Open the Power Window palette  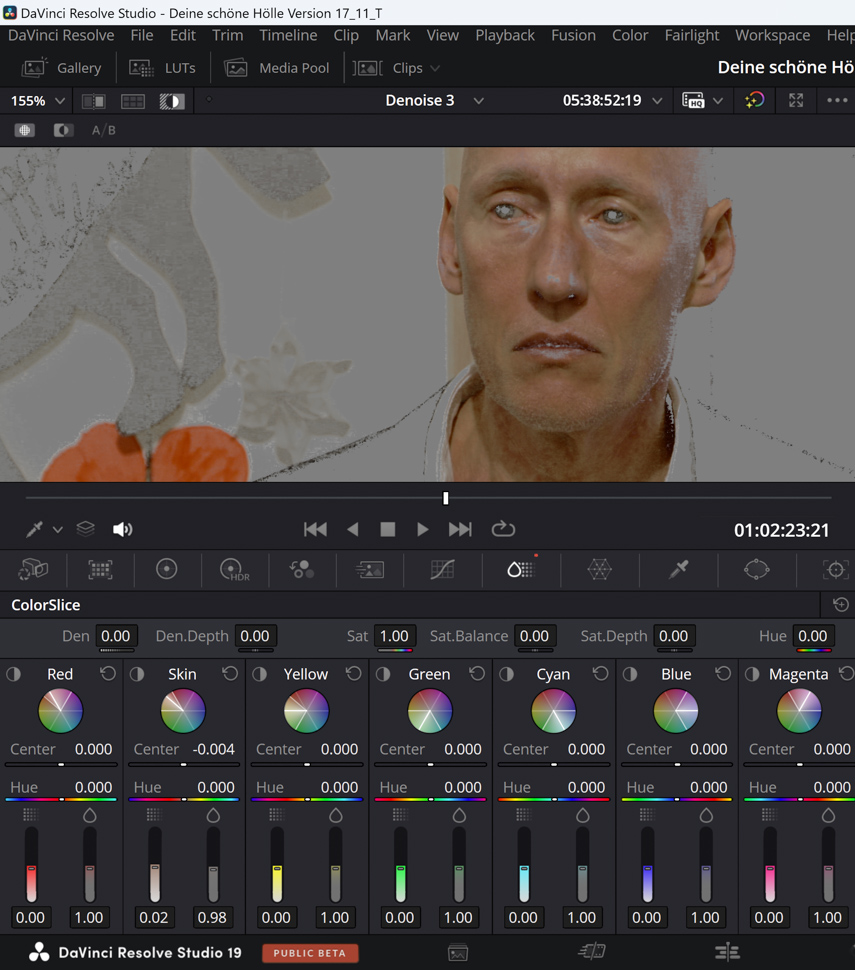click(x=757, y=569)
